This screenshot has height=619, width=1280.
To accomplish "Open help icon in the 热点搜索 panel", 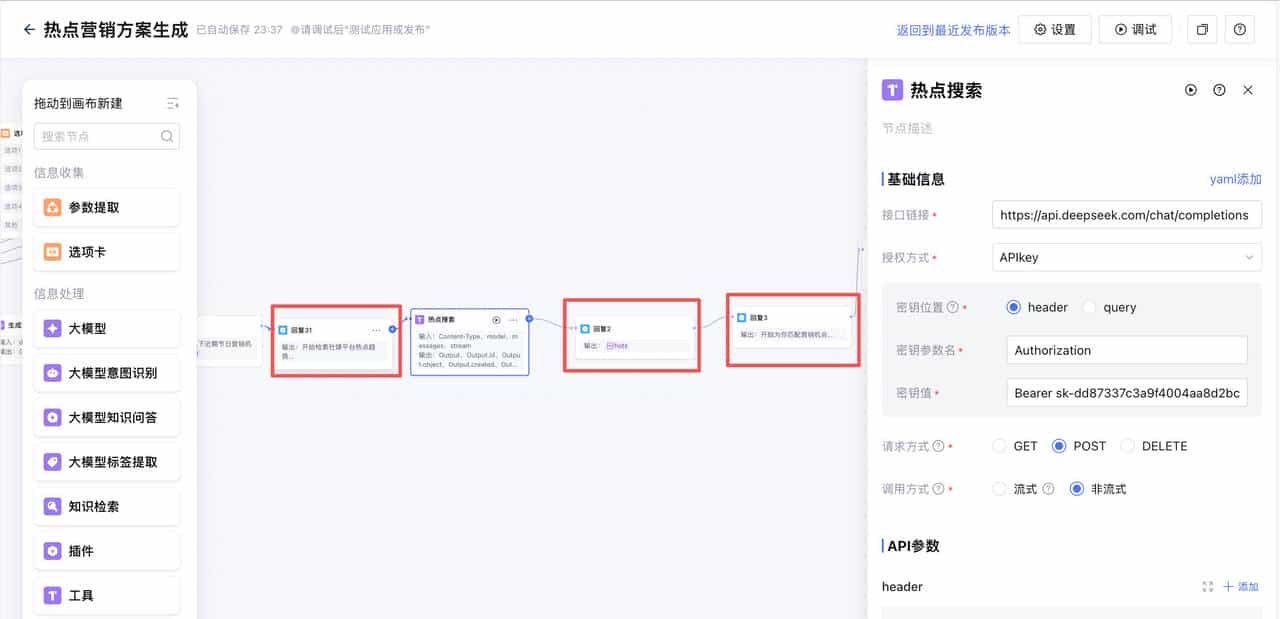I will pos(1219,90).
